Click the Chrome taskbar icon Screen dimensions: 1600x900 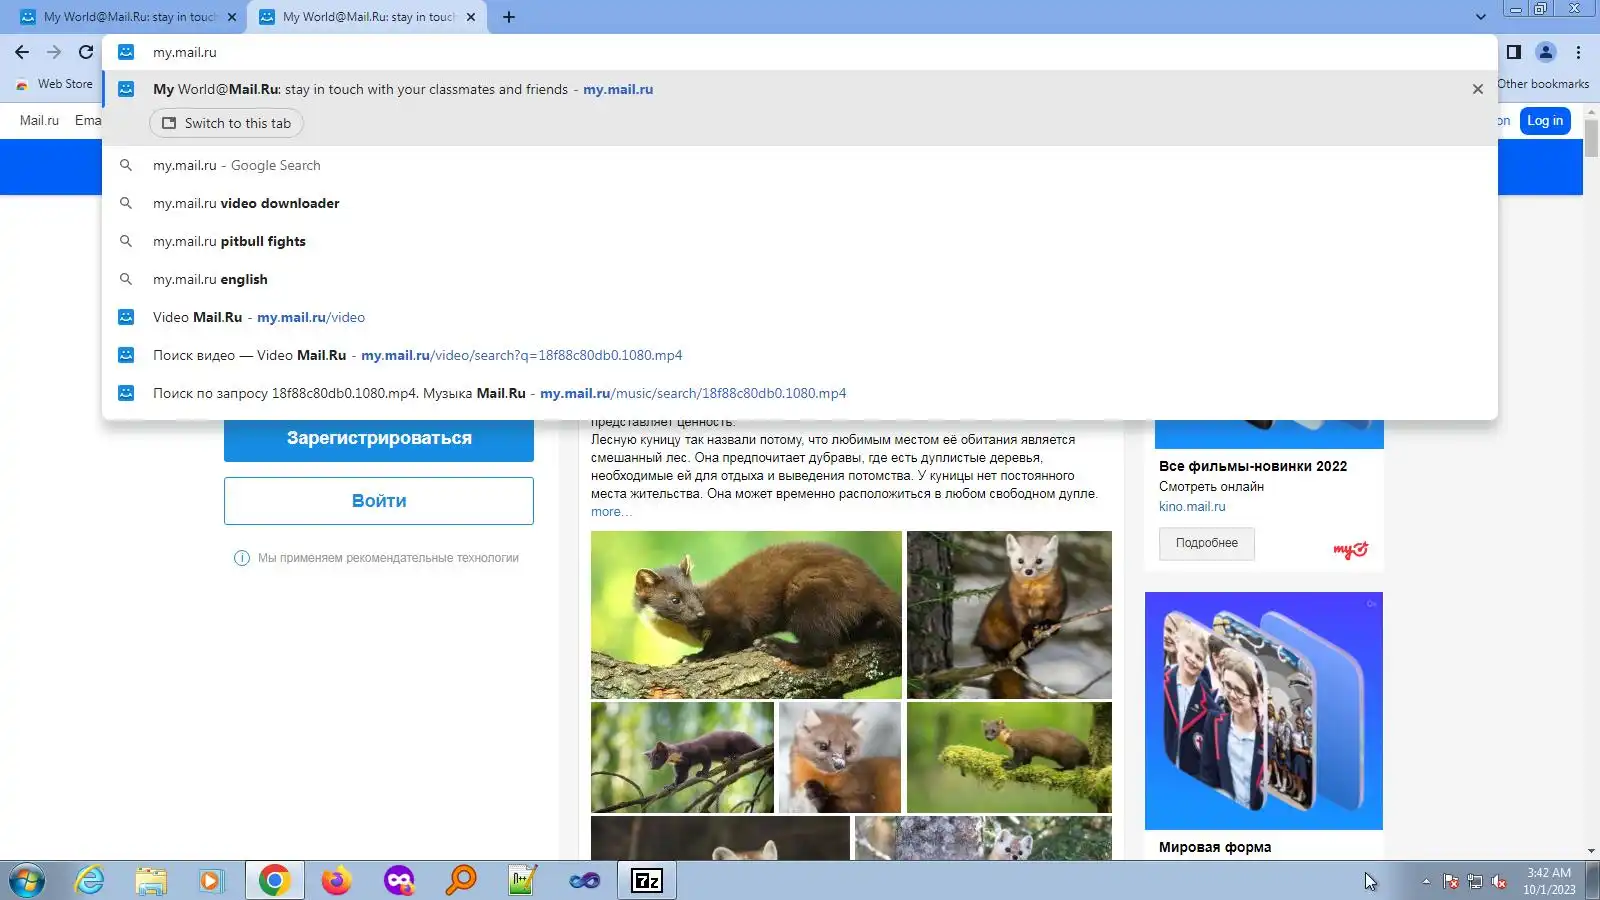(x=274, y=881)
